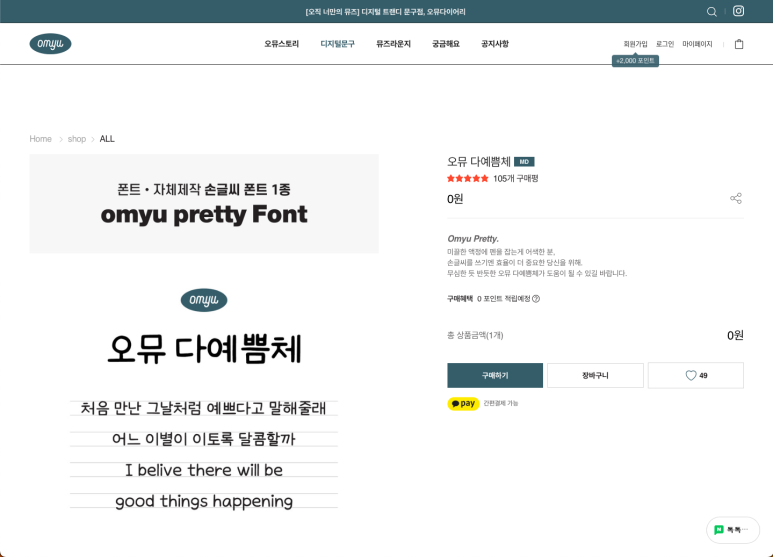Click the 간편결제 가능 text
Viewport: 773px width, 557px height.
(500, 403)
